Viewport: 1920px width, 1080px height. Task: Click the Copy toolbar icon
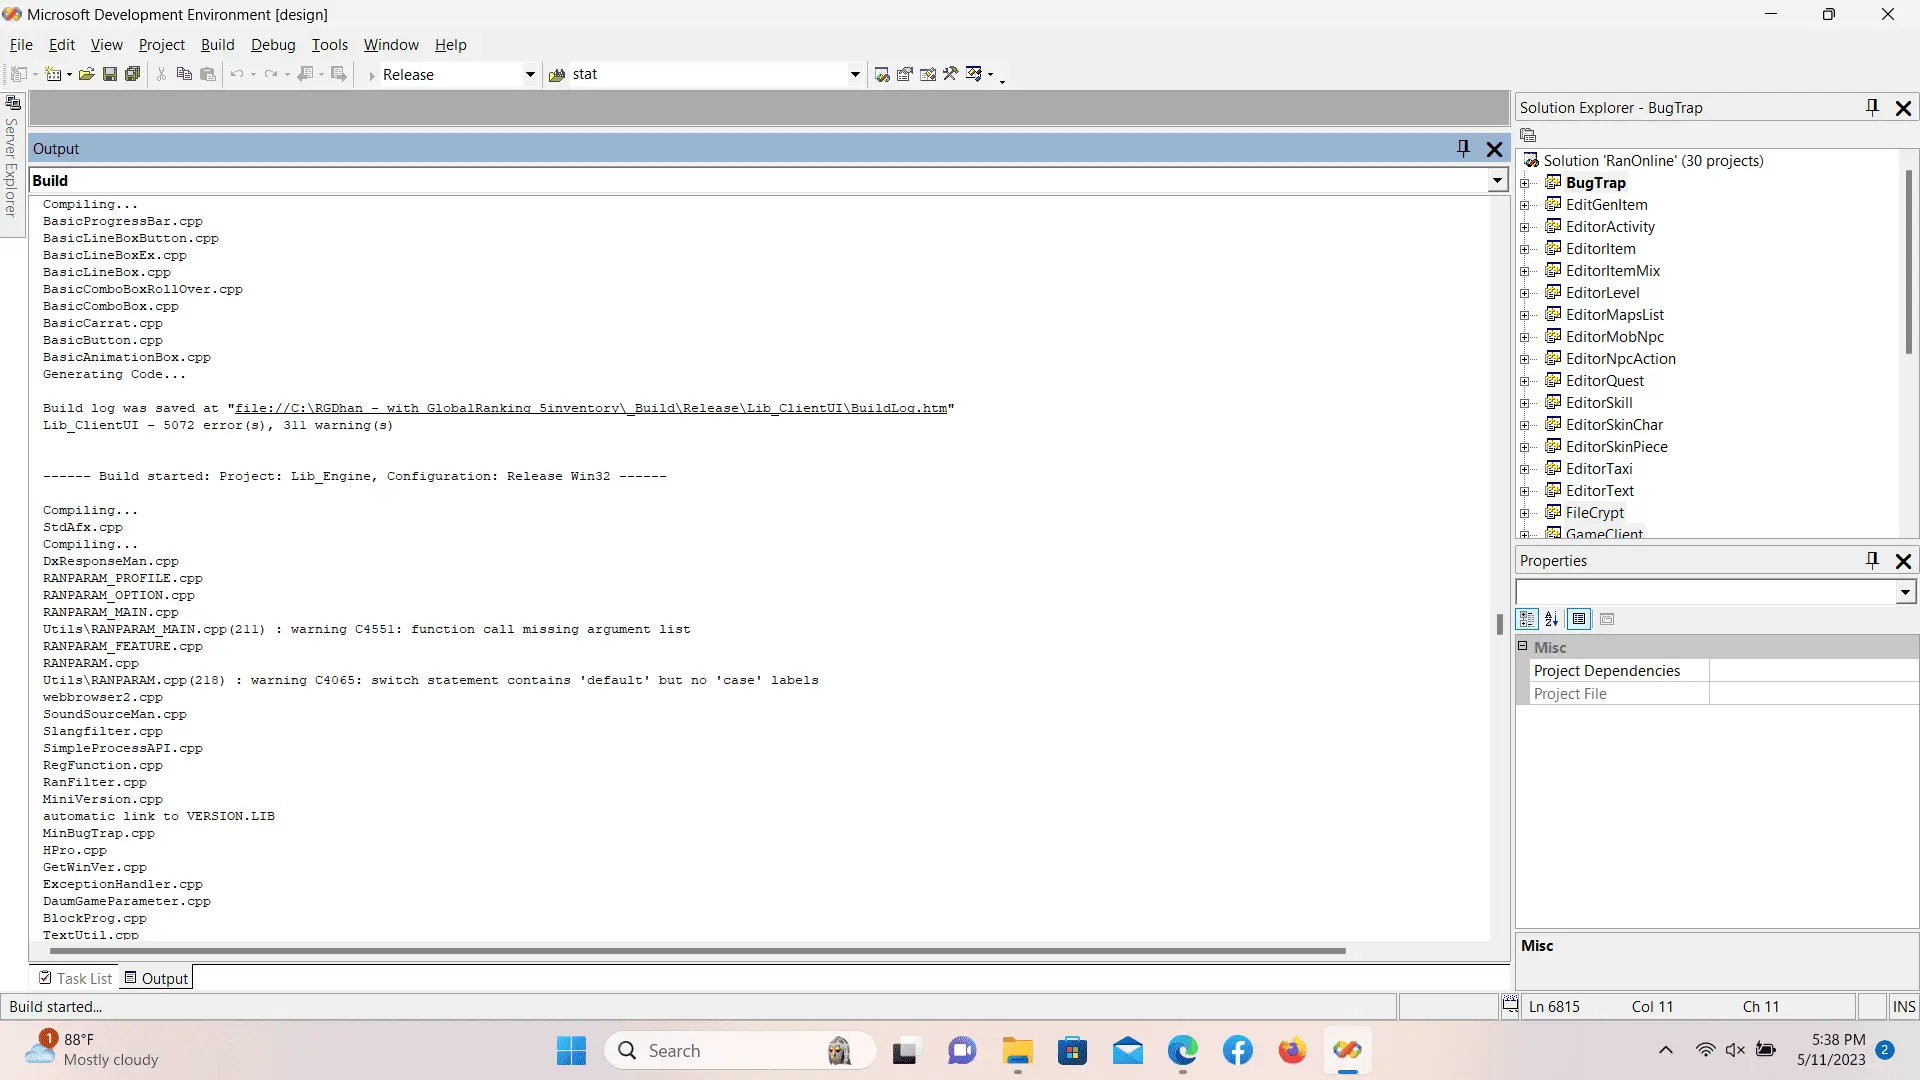184,74
